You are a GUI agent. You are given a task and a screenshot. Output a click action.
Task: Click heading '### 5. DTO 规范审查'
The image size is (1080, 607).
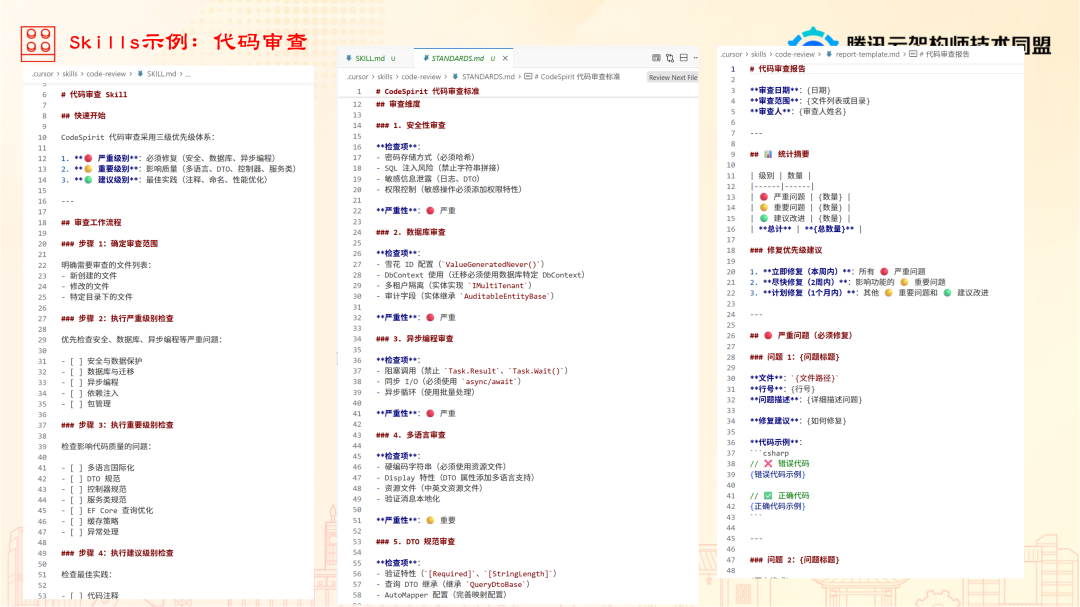coord(415,542)
